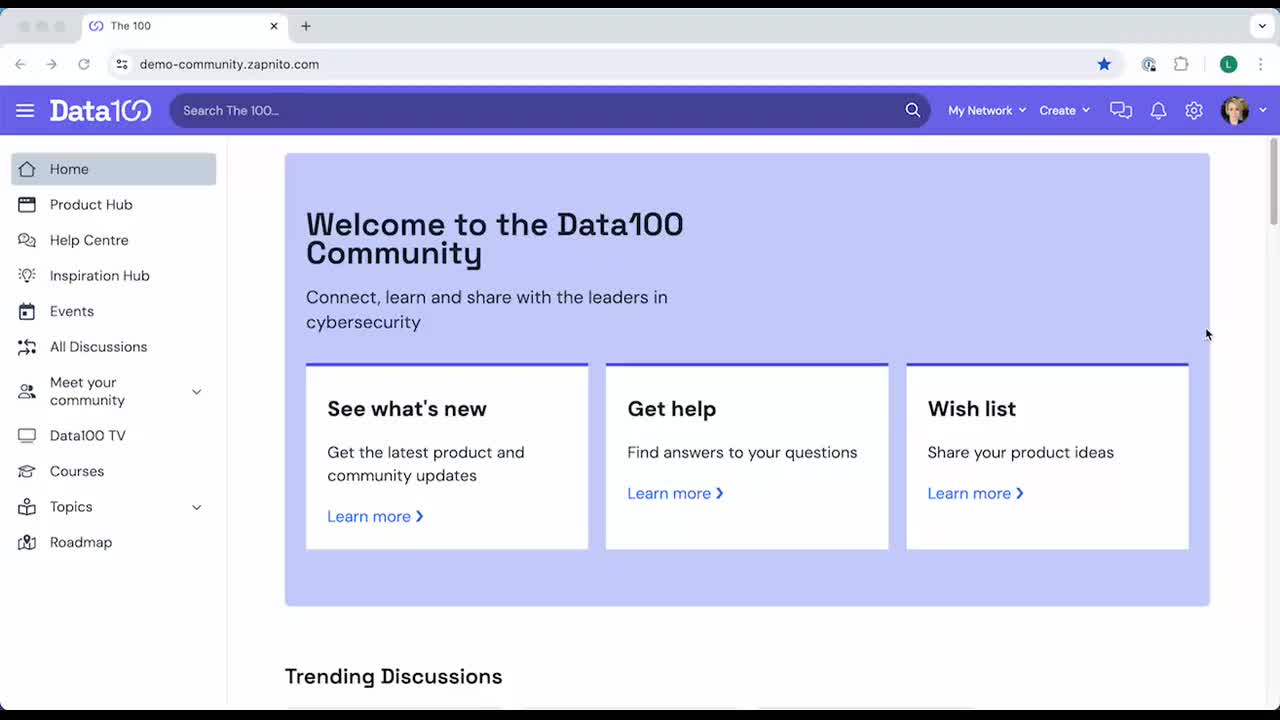The height and width of the screenshot is (720, 1280).
Task: Click Learn more under Wish list
Action: click(975, 493)
